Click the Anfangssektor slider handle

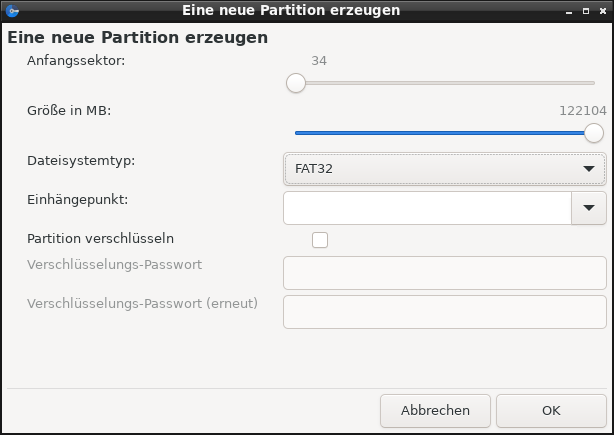point(296,83)
